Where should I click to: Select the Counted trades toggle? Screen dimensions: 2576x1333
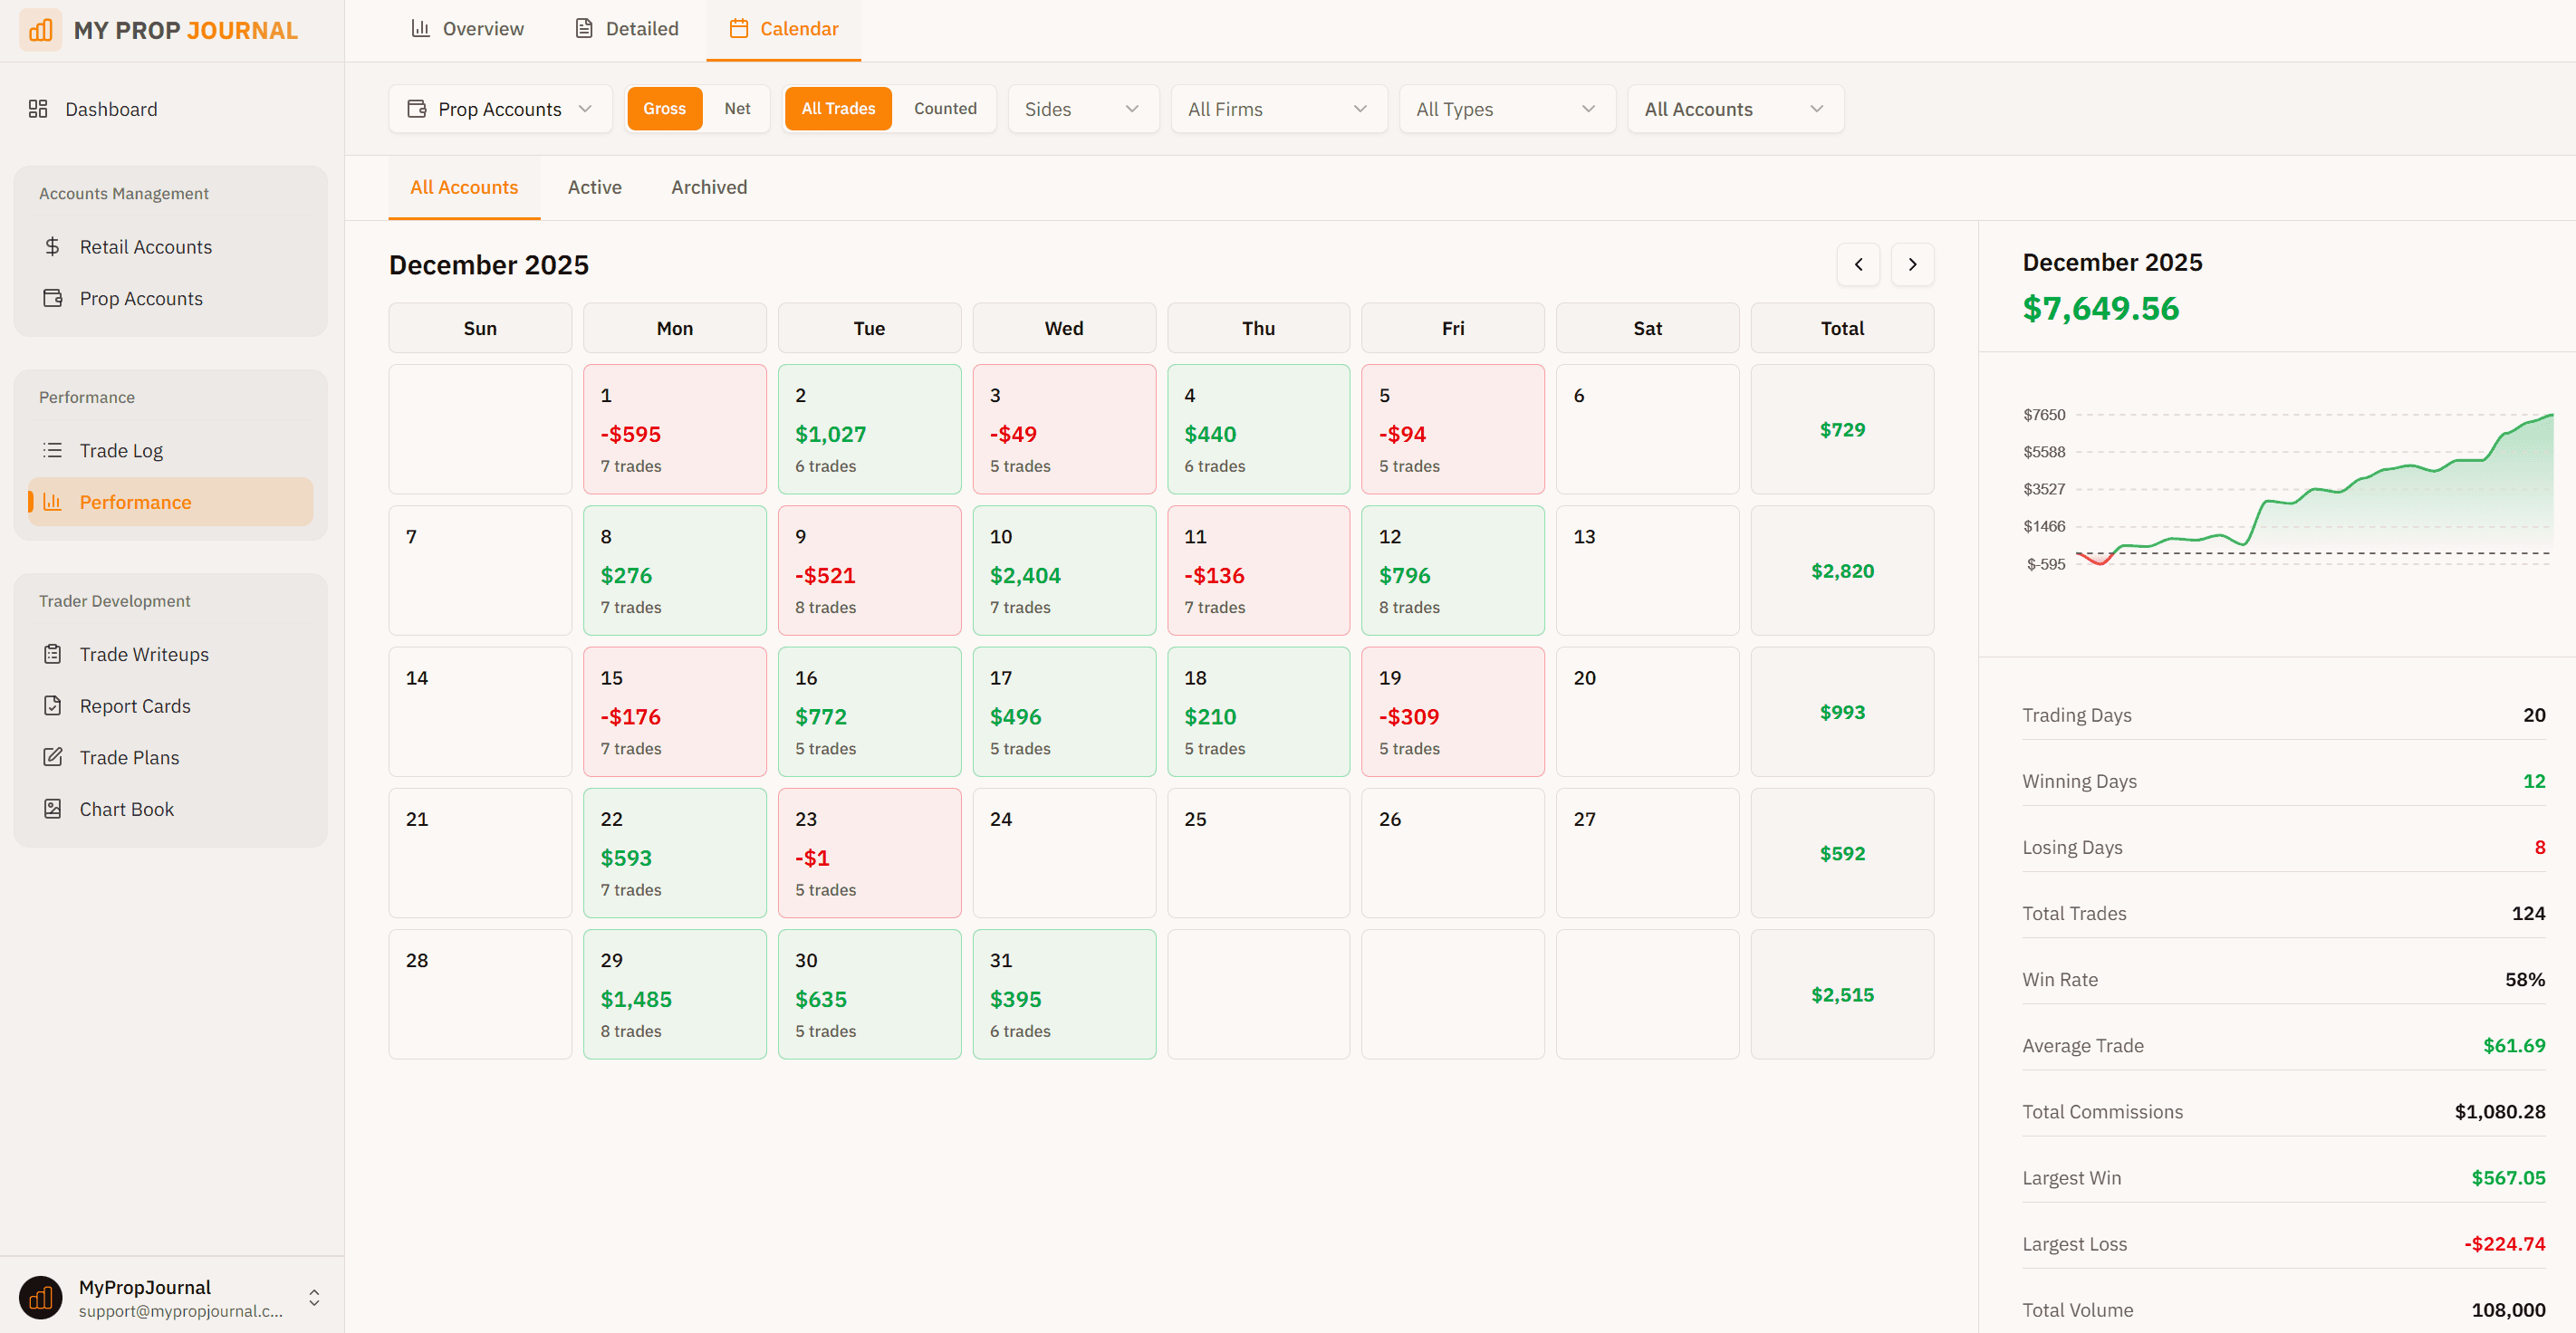pos(945,108)
